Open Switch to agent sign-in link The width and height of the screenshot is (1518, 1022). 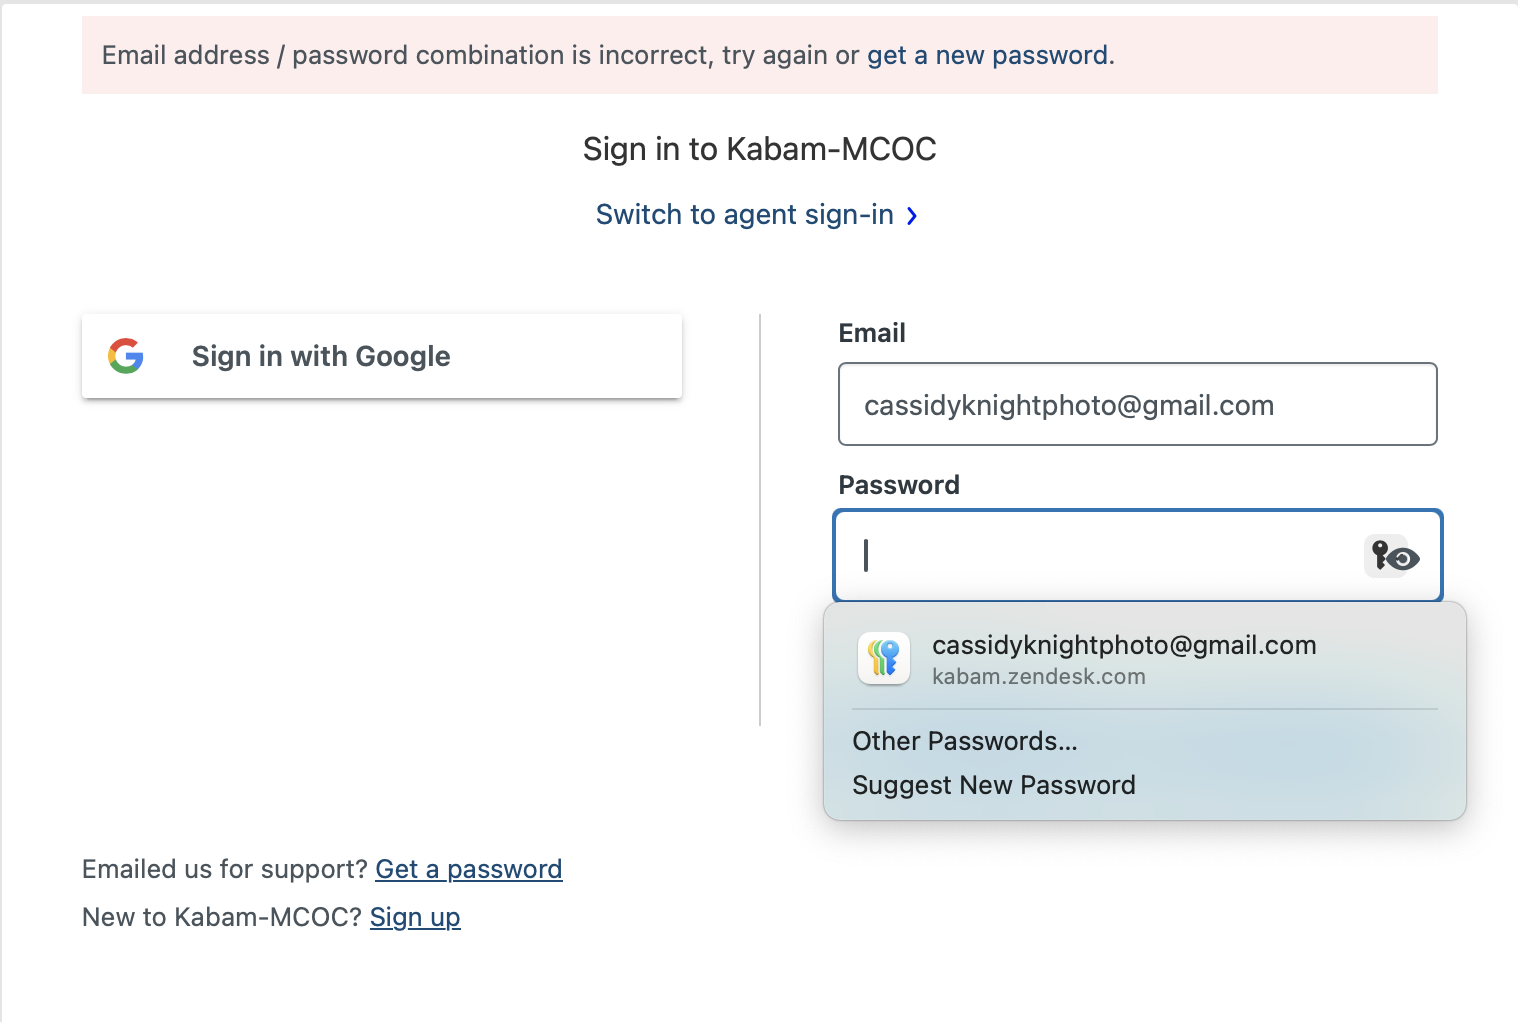click(x=745, y=215)
